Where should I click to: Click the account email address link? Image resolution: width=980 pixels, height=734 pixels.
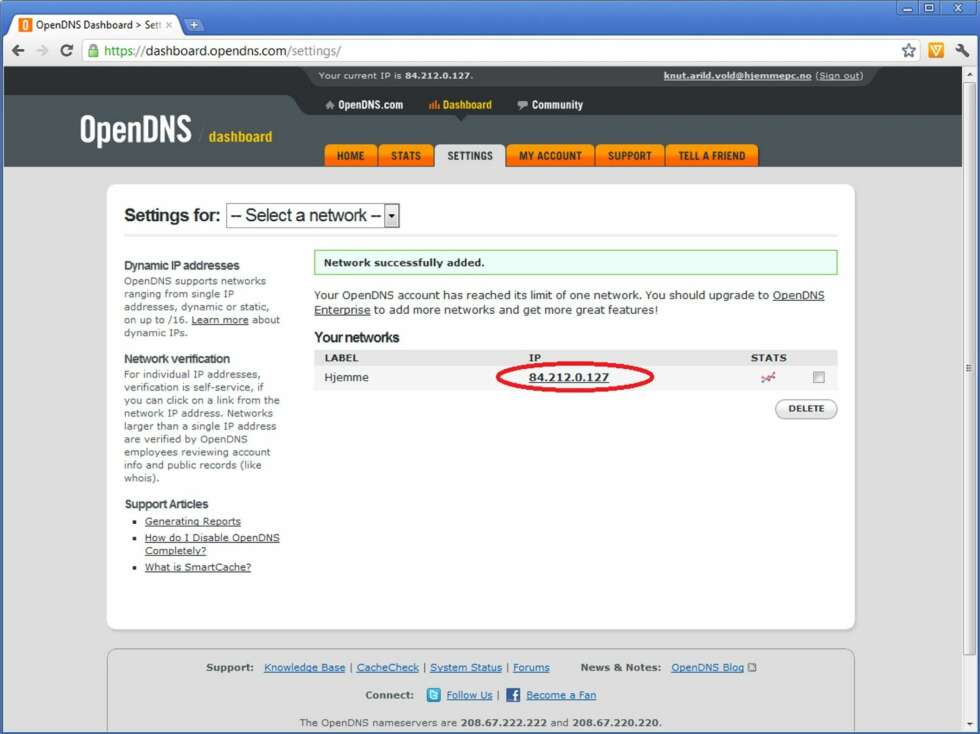coord(738,76)
